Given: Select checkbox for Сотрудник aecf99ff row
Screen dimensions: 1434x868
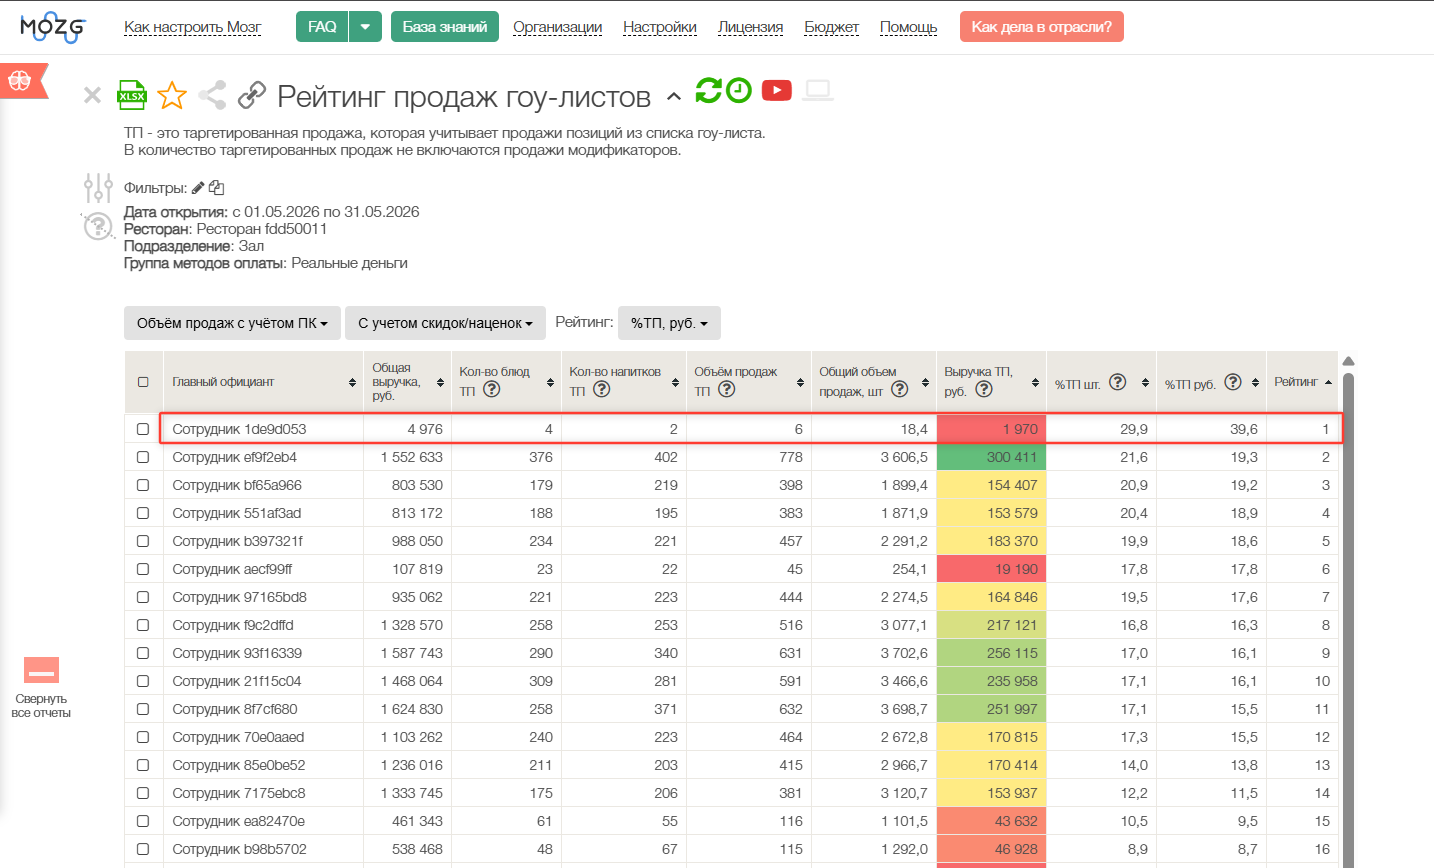Looking at the screenshot, I should click(x=143, y=569).
